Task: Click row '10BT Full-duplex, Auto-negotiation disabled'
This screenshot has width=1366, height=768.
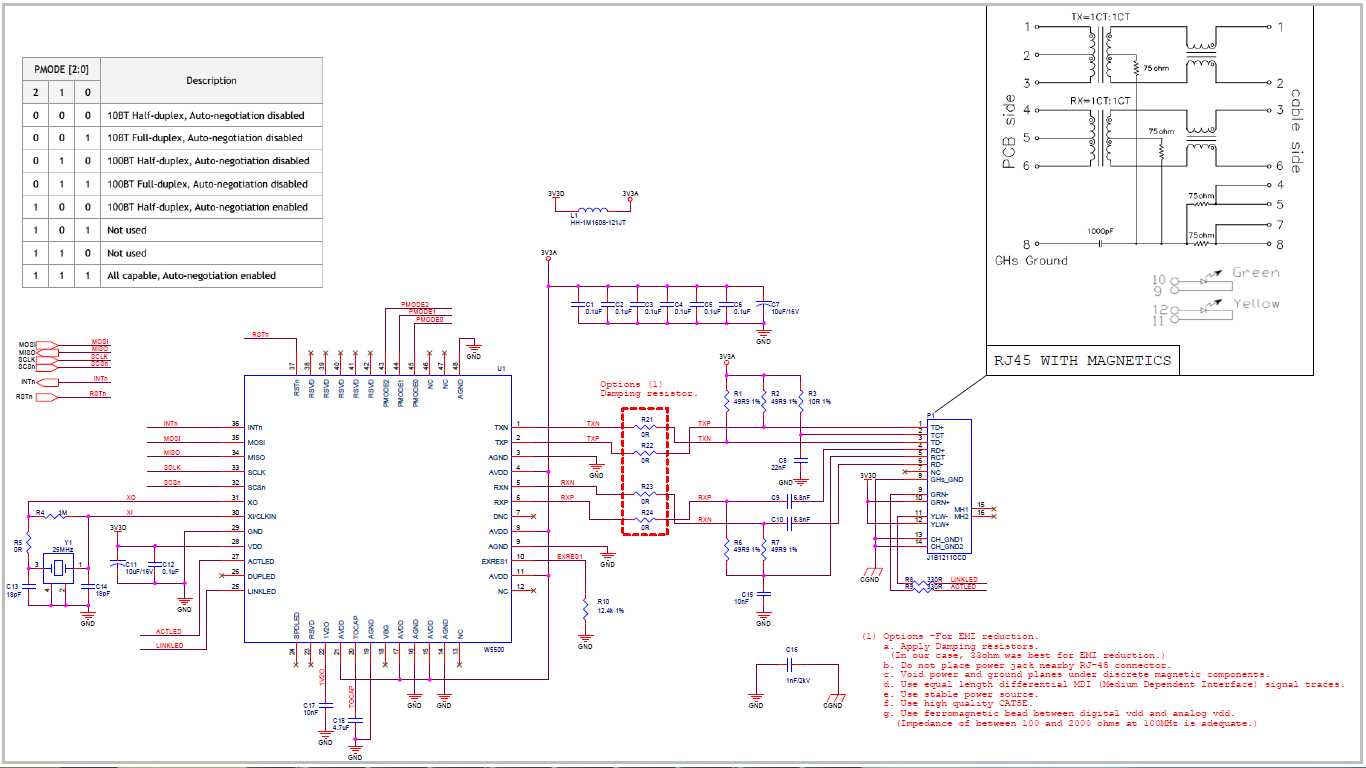Action: tap(172, 138)
